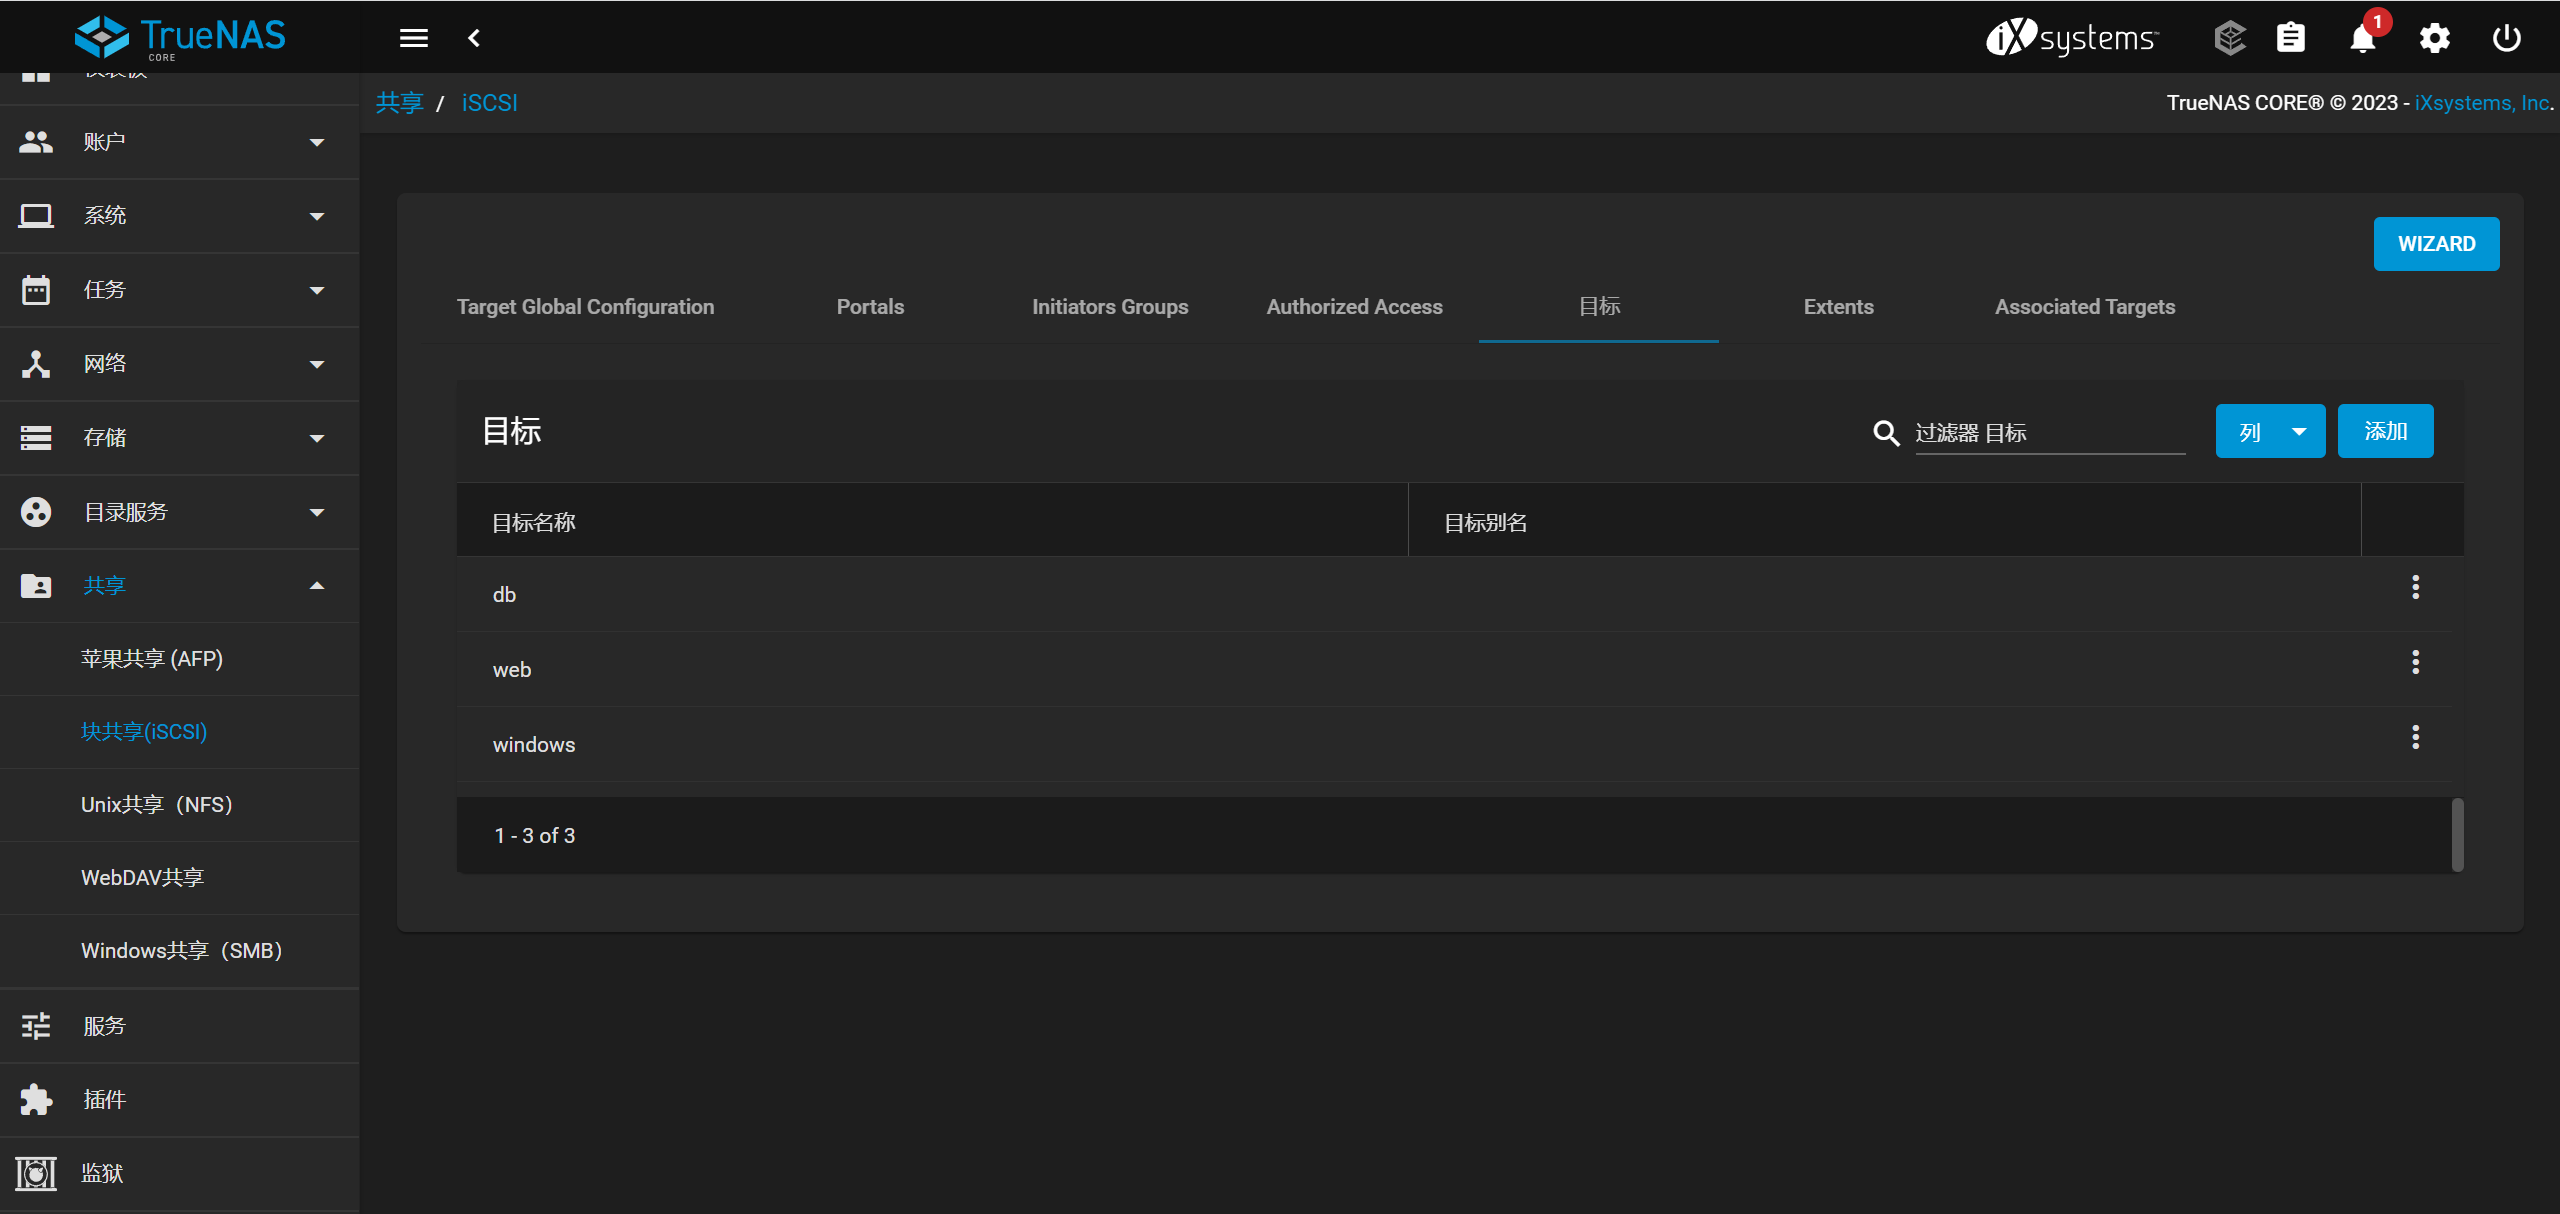This screenshot has height=1214, width=2560.
Task: Switch to the Extents tab
Action: 1838,307
